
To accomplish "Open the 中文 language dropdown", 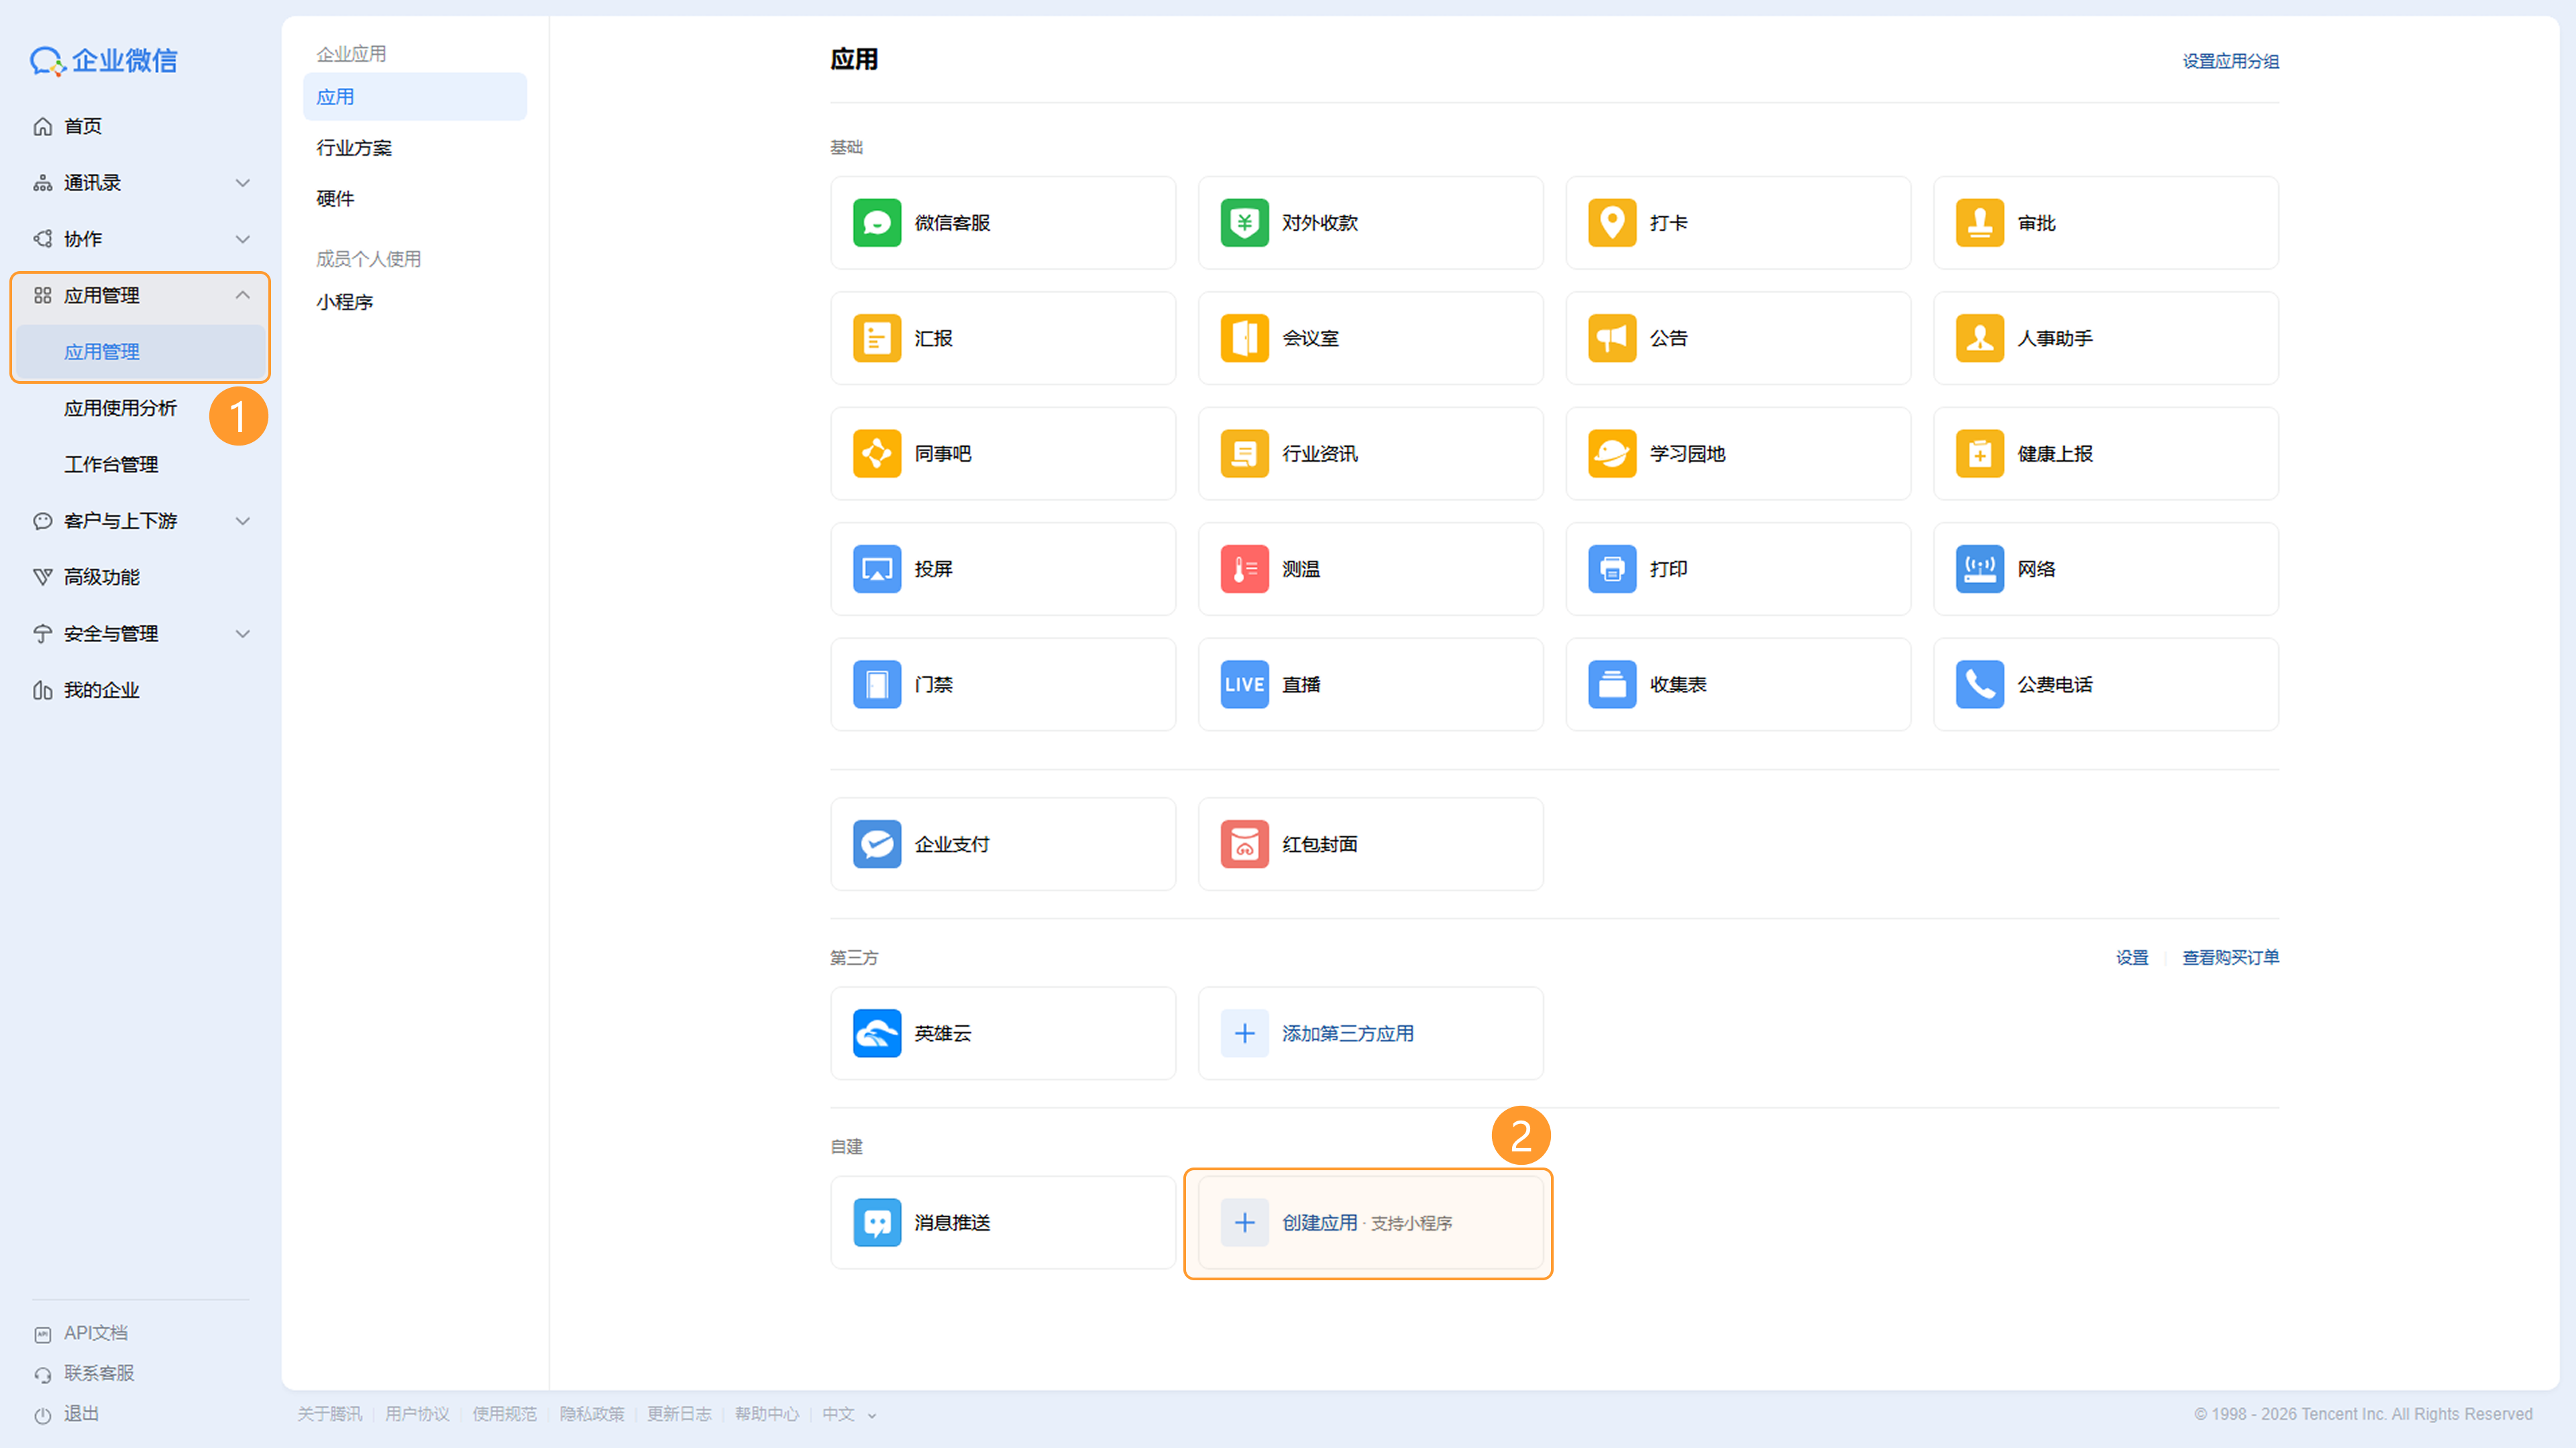I will click(x=849, y=1414).
